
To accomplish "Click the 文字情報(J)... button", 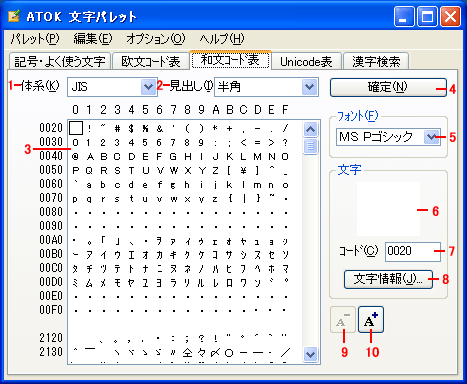I will (x=388, y=279).
